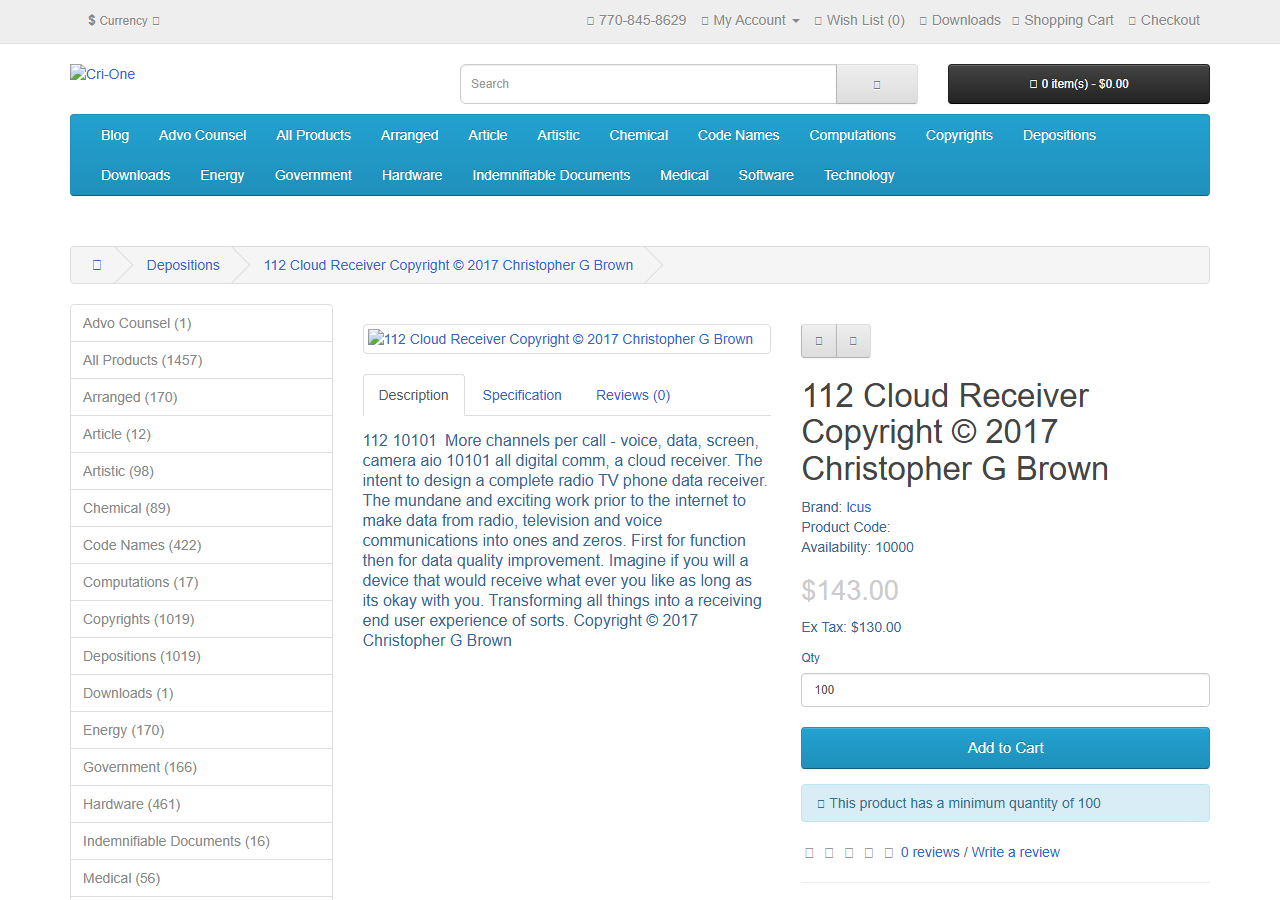Click the compare product button
The image size is (1280, 900).
coord(853,341)
